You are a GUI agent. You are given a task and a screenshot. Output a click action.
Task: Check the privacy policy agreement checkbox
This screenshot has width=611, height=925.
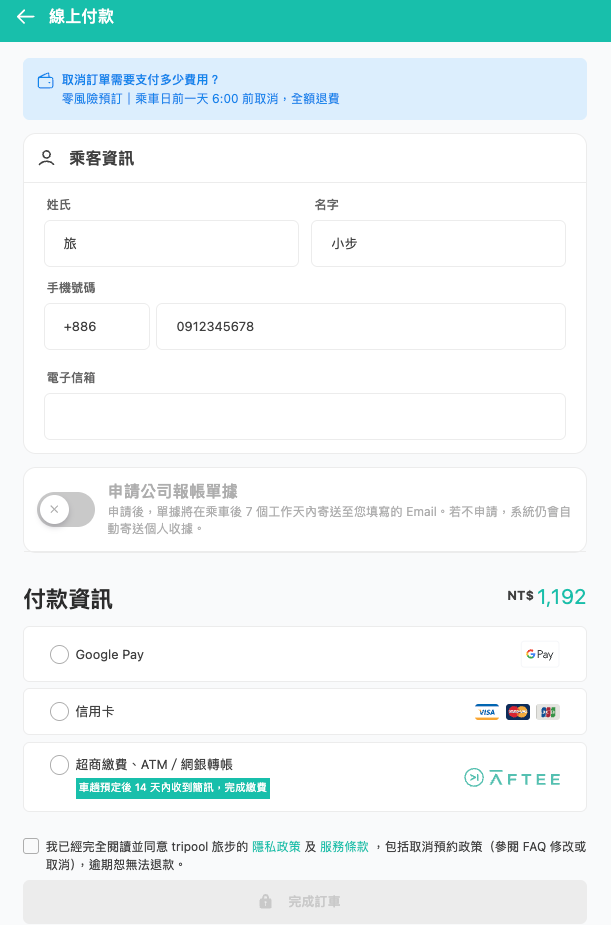point(31,845)
